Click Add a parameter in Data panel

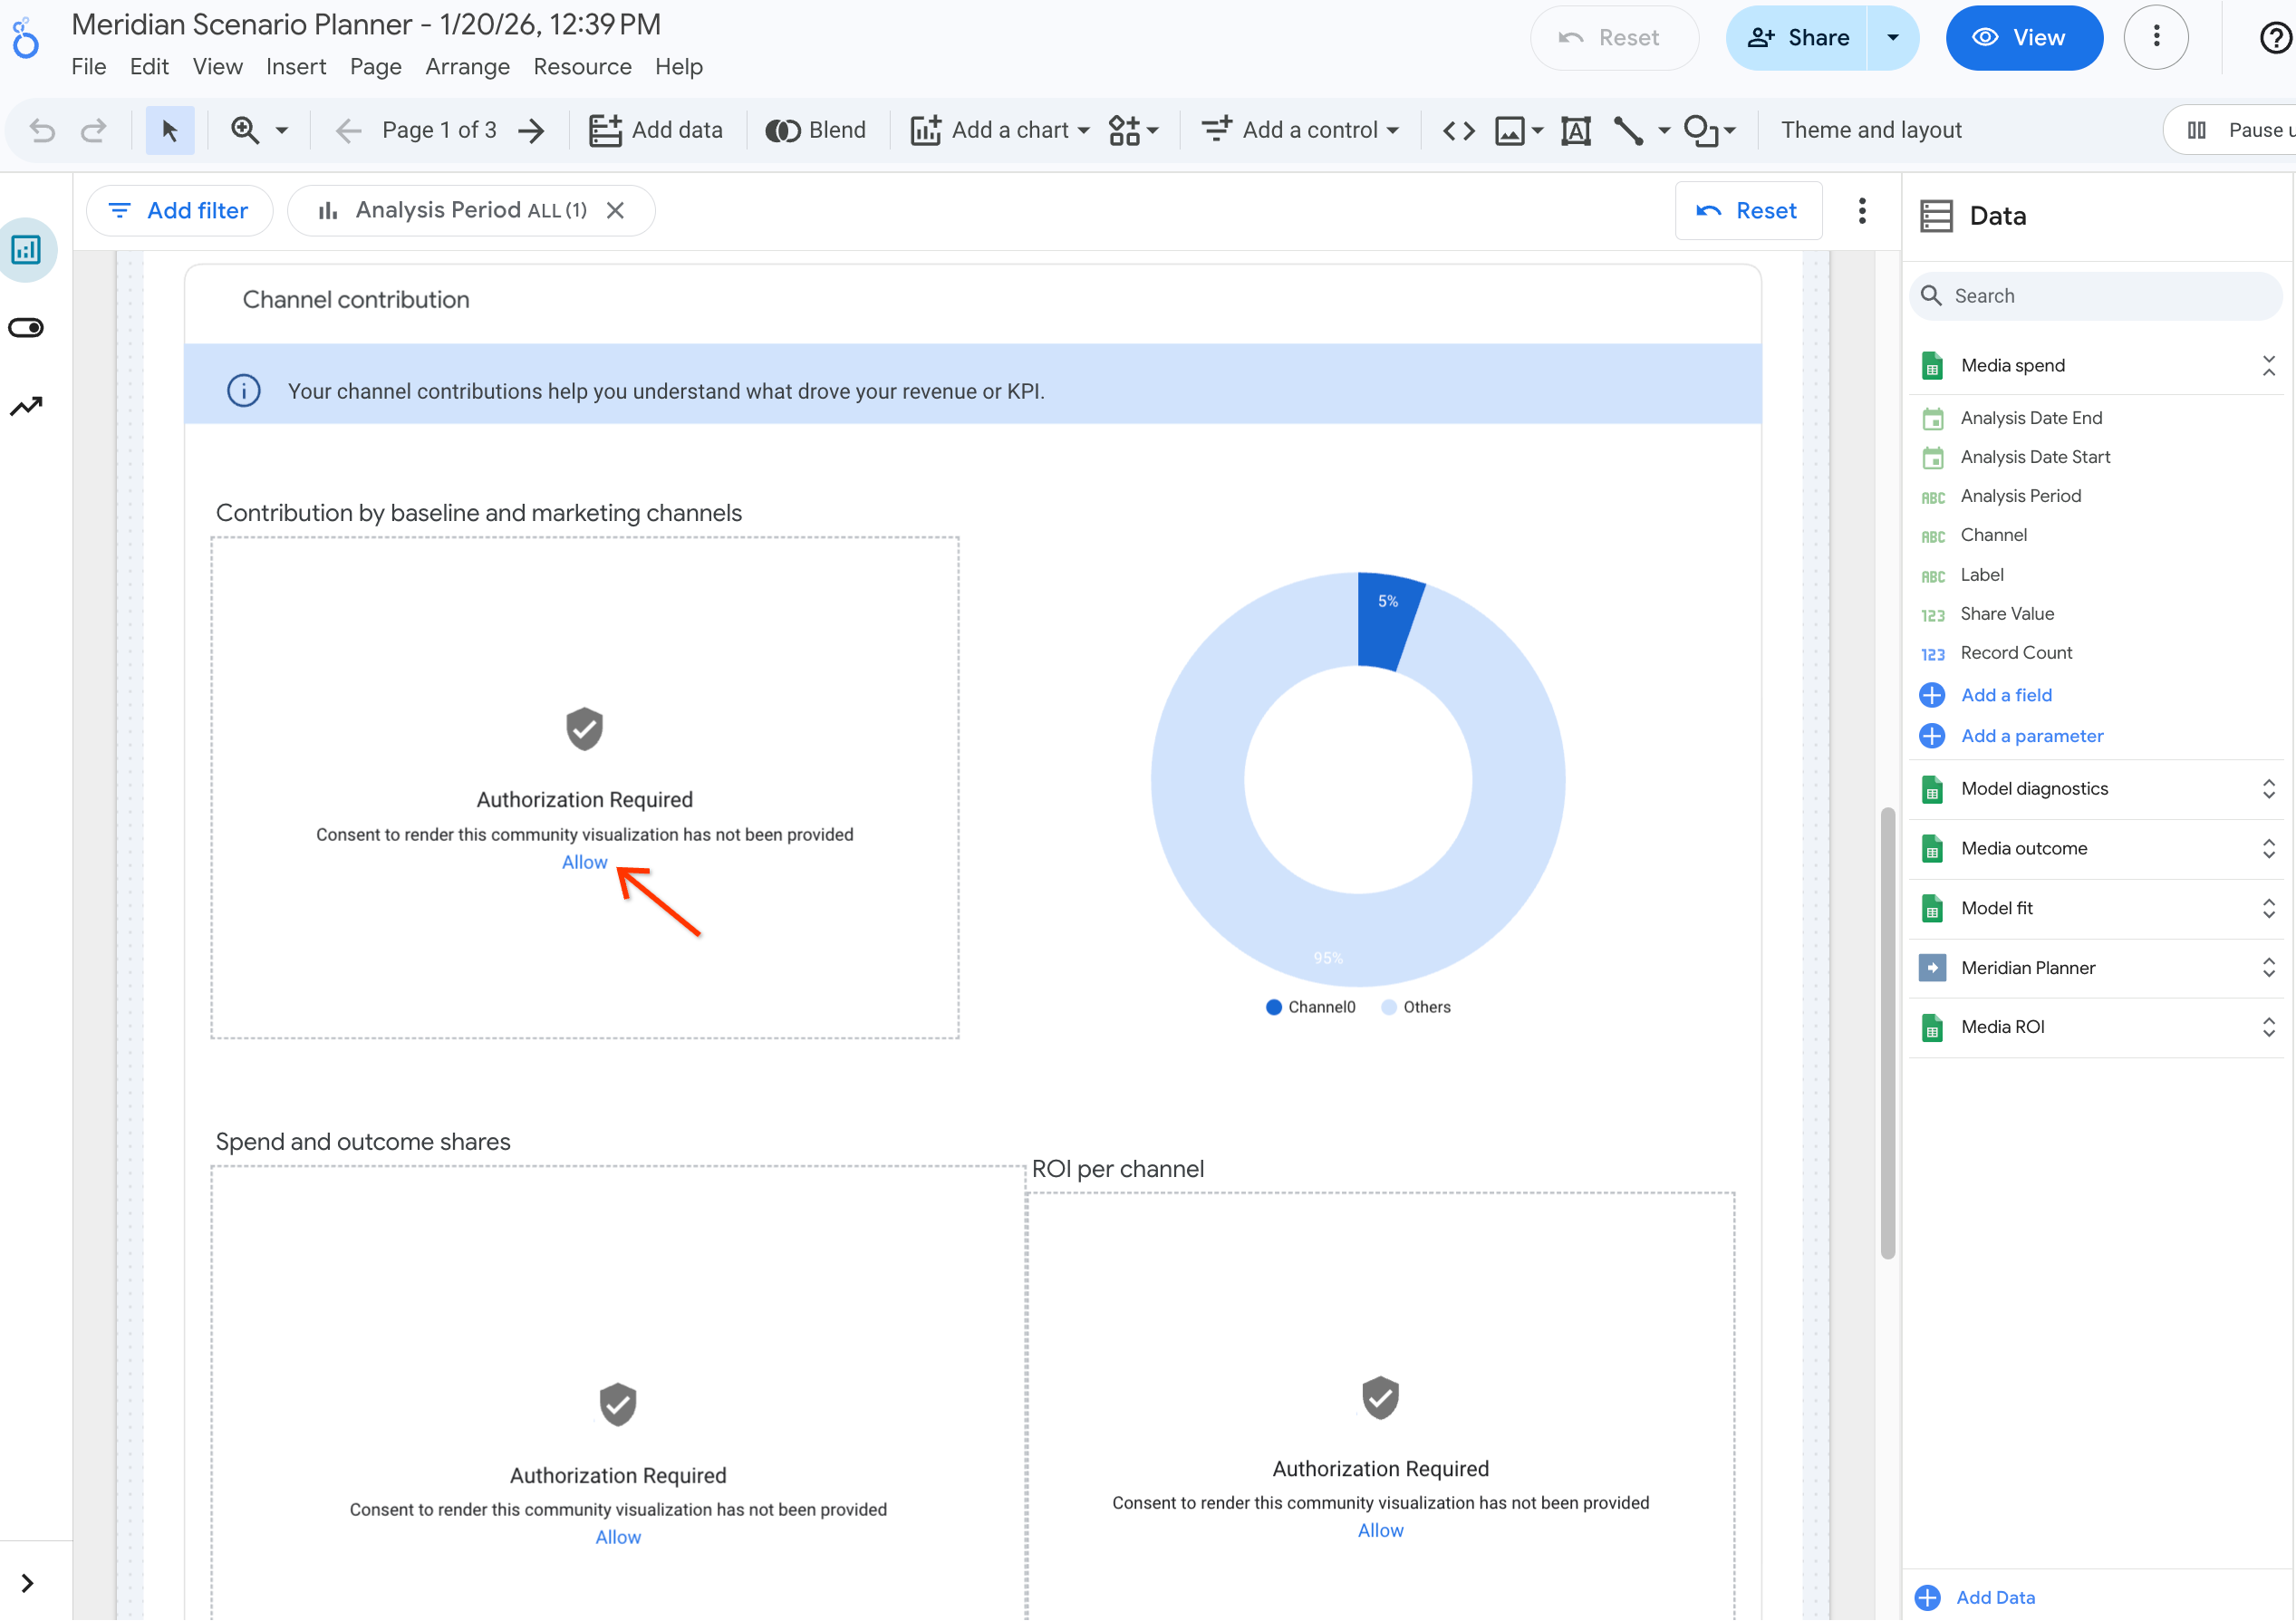2031,735
